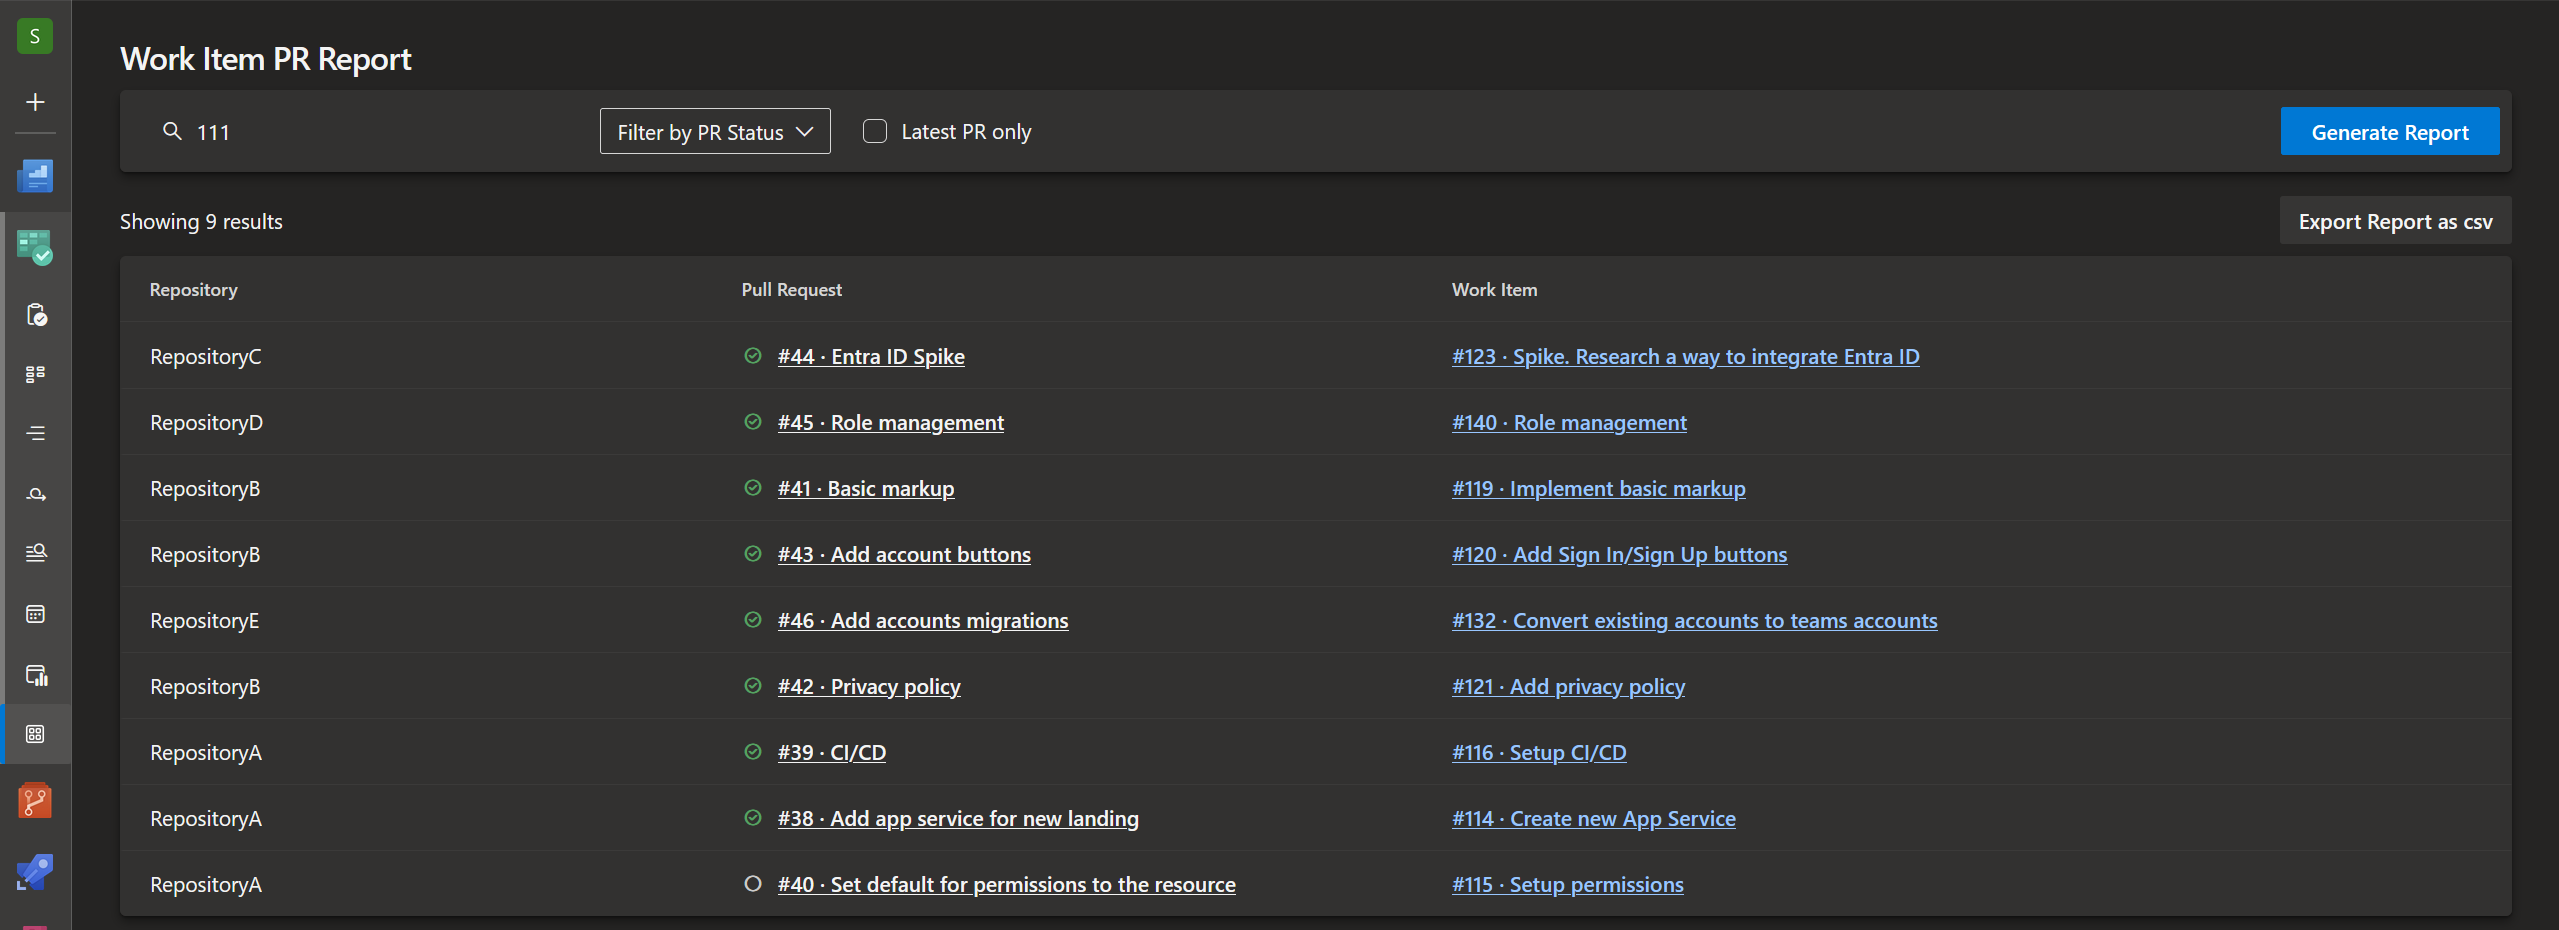This screenshot has width=2559, height=930.
Task: Open pull request #44 Entra ID Spike
Action: point(870,357)
